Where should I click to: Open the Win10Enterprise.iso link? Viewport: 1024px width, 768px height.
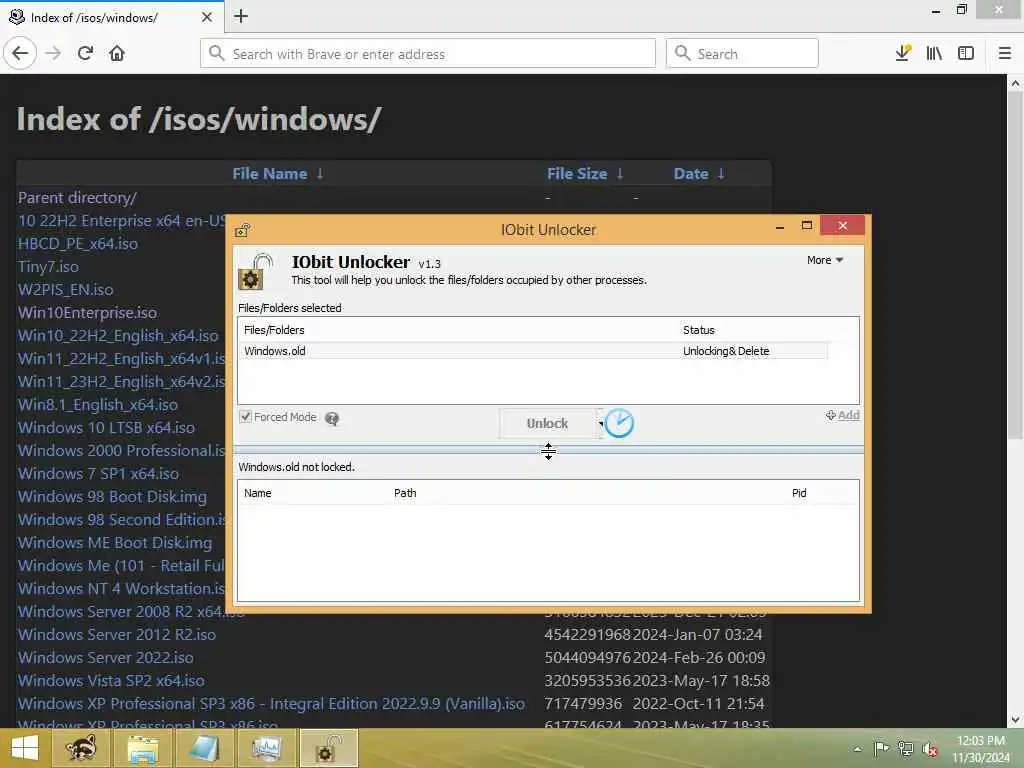[88, 312]
